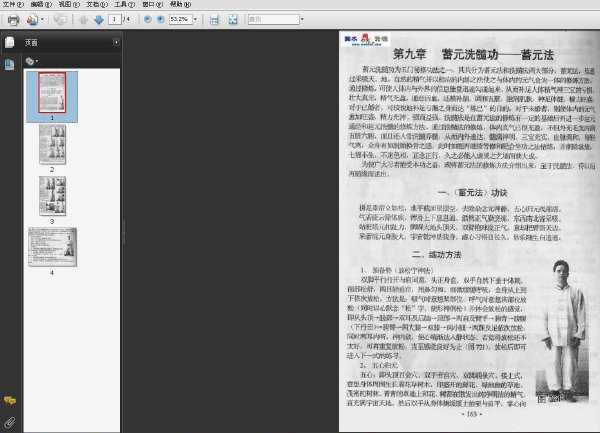Open the find box dropdown arrow
This screenshot has height=433, width=600.
click(x=302, y=19)
